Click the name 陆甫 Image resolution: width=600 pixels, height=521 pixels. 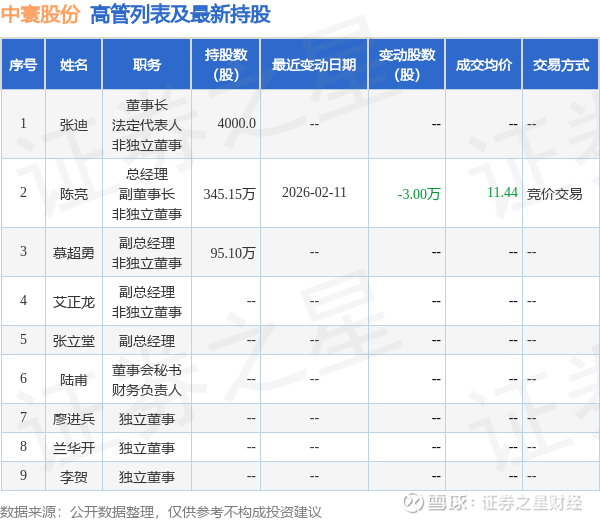pyautogui.click(x=73, y=380)
